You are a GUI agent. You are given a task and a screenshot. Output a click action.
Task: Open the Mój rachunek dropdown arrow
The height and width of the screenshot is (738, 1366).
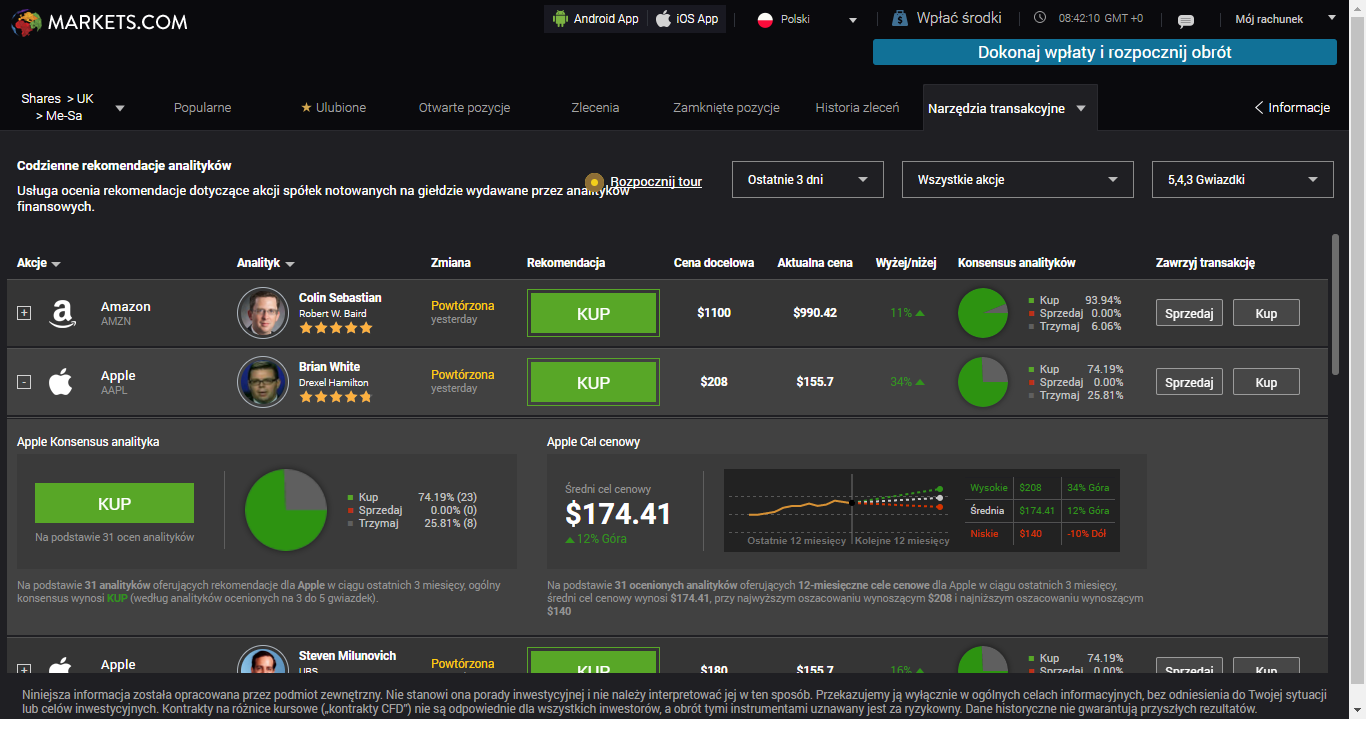coord(1332,18)
